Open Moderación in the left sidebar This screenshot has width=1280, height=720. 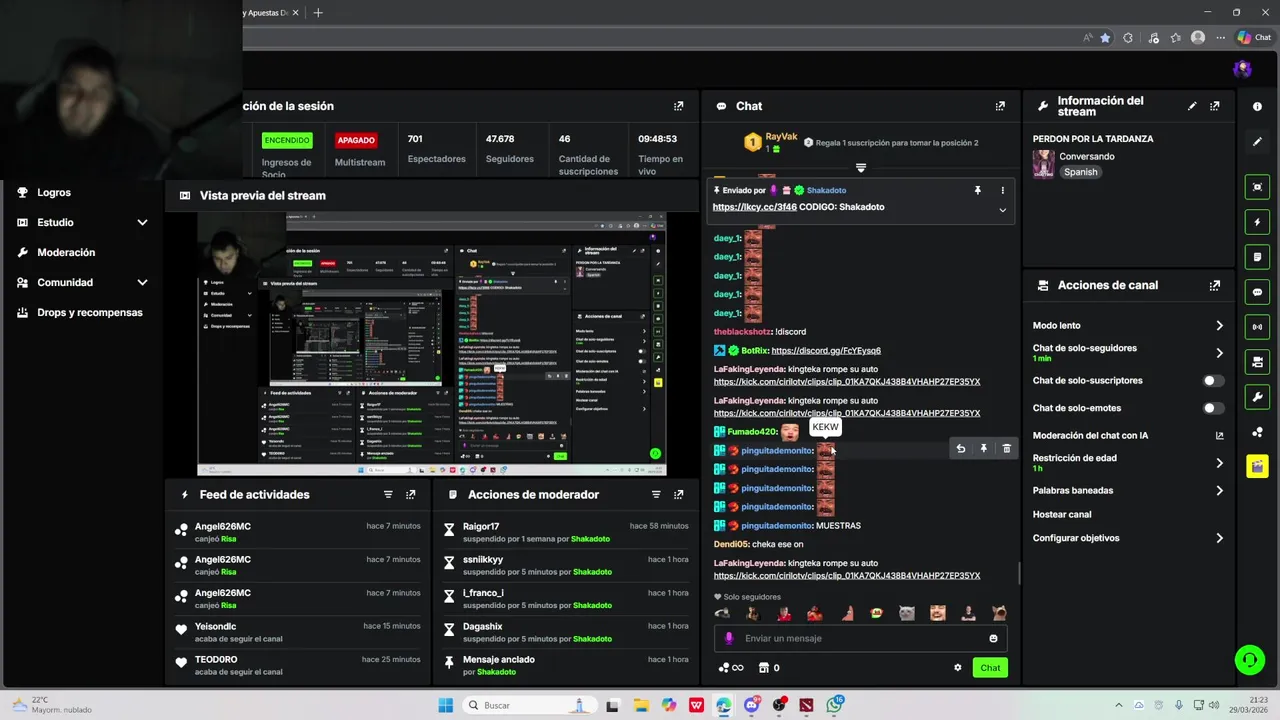pyautogui.click(x=66, y=252)
